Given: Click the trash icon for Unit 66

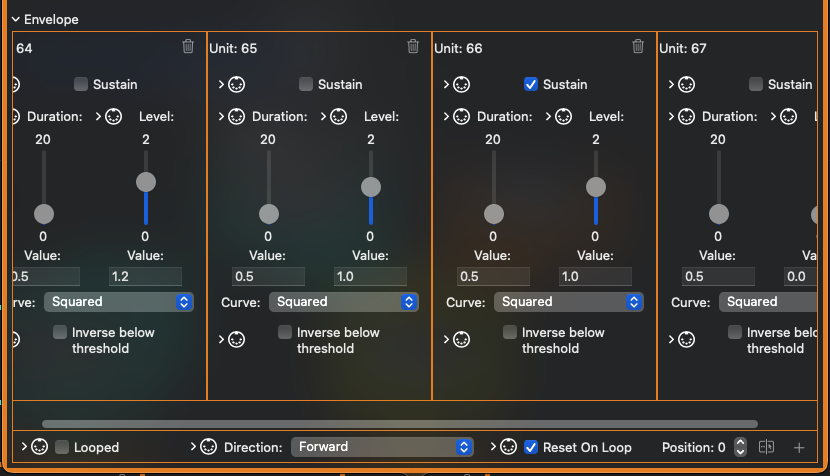Looking at the screenshot, I should (638, 47).
